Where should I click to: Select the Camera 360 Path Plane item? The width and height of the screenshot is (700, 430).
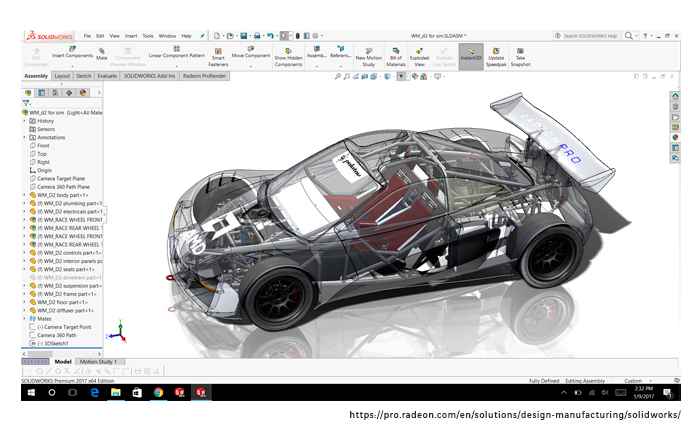pyautogui.click(x=59, y=187)
